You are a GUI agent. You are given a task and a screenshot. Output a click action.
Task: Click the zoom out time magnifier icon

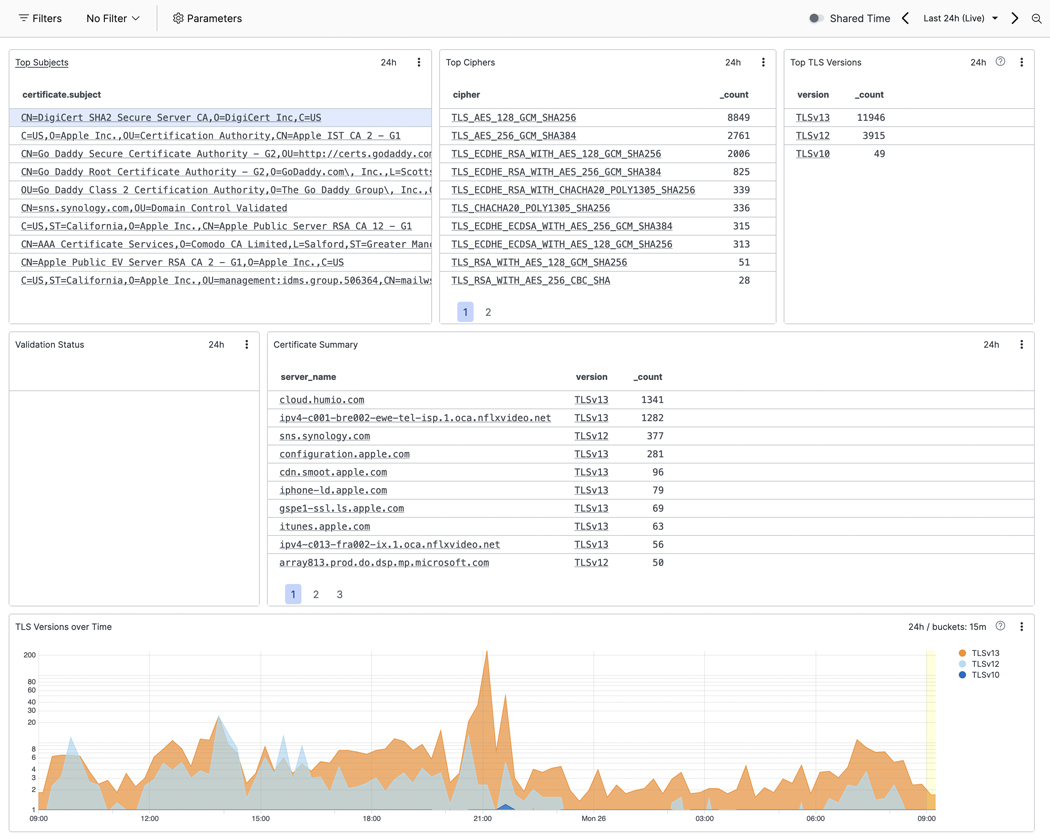click(1036, 19)
